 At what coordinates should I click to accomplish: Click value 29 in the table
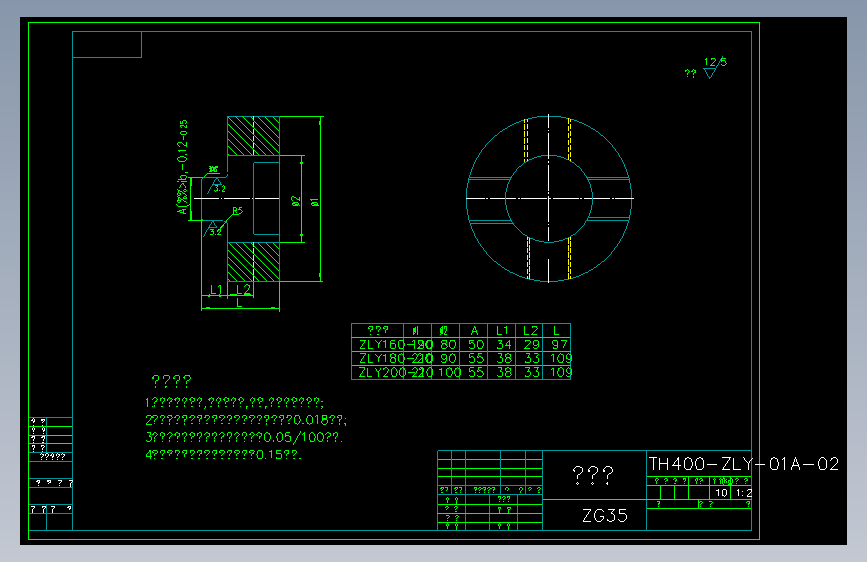(532, 345)
